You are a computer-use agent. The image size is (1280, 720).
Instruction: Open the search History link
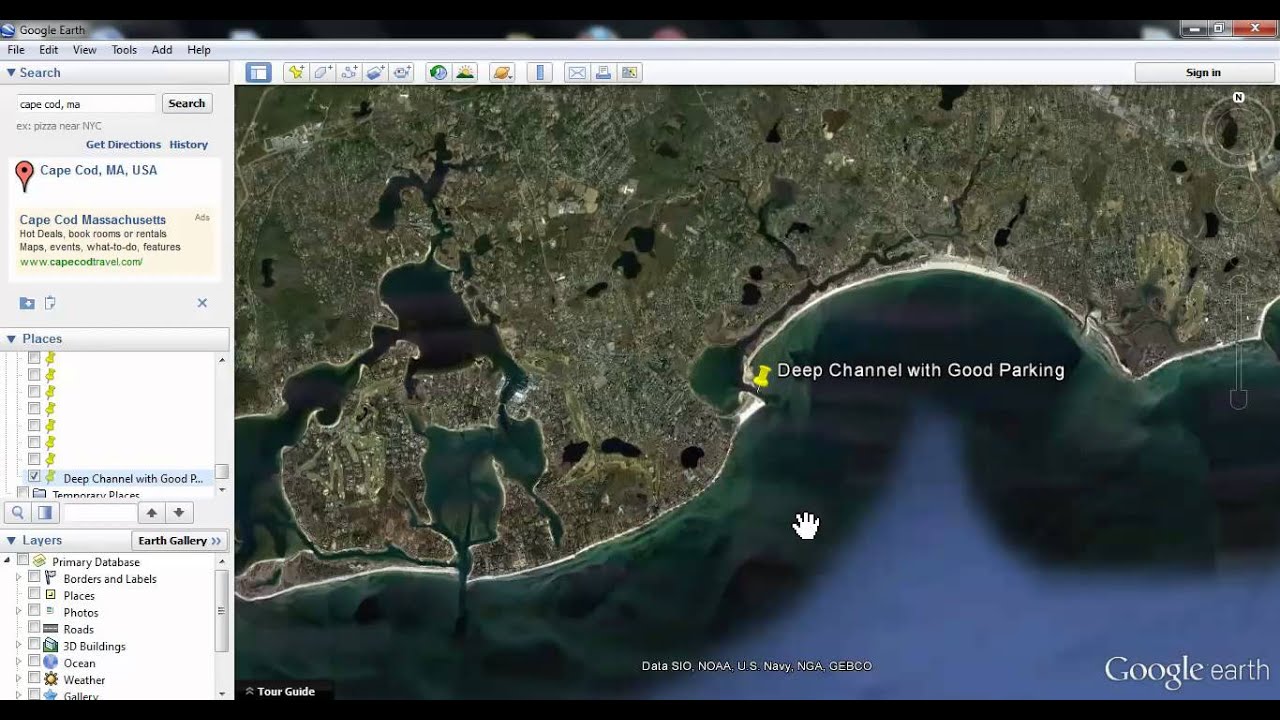point(189,145)
